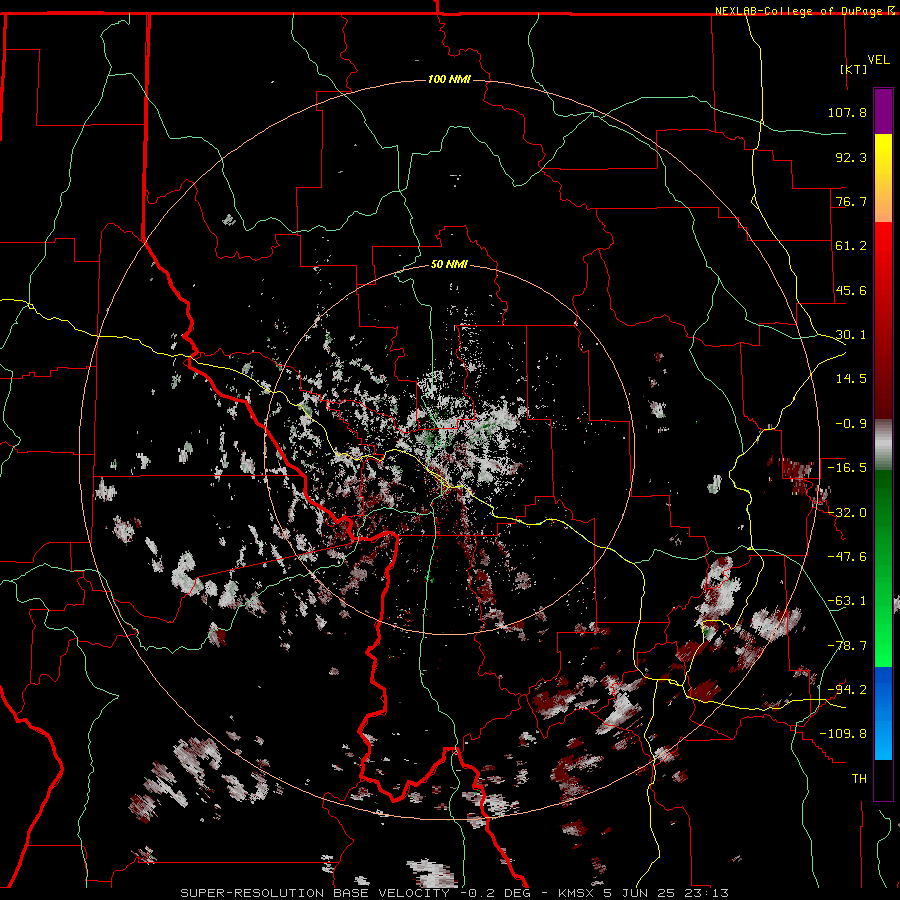Select the -94.2 velocity scale value
This screenshot has width=900, height=900.
point(847,690)
